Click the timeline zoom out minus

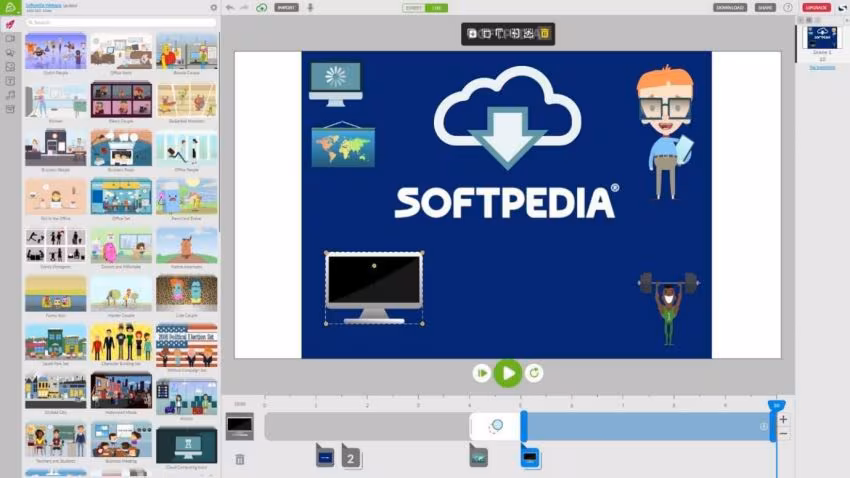click(x=783, y=434)
